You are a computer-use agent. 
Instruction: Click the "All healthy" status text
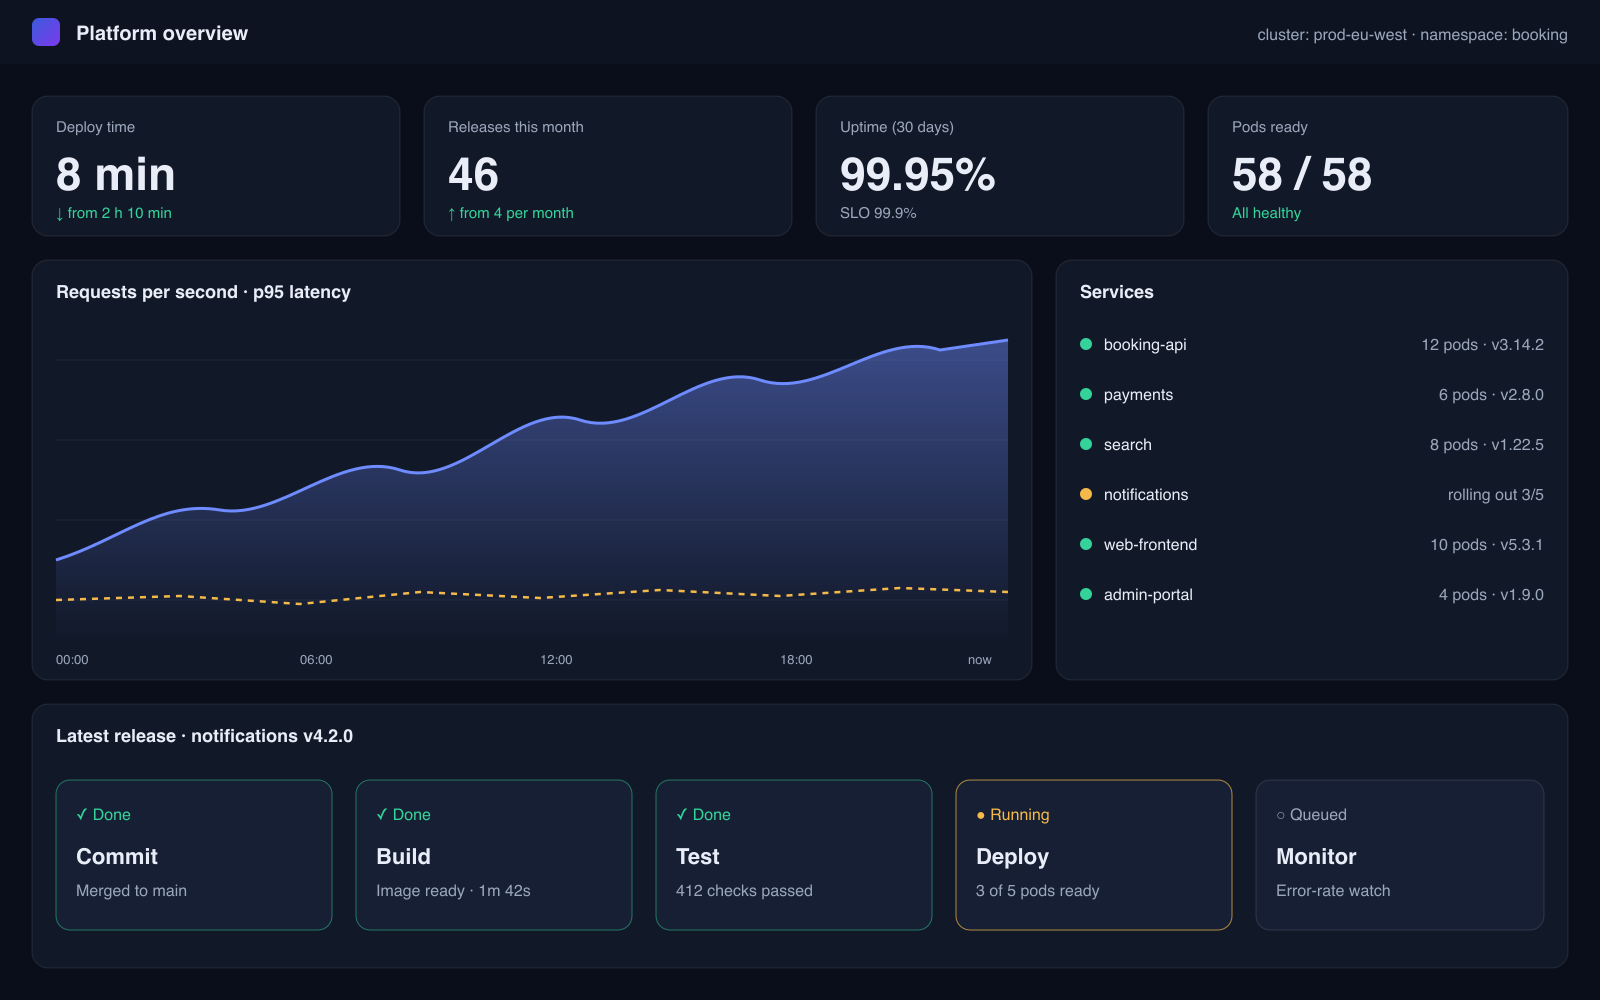point(1266,213)
